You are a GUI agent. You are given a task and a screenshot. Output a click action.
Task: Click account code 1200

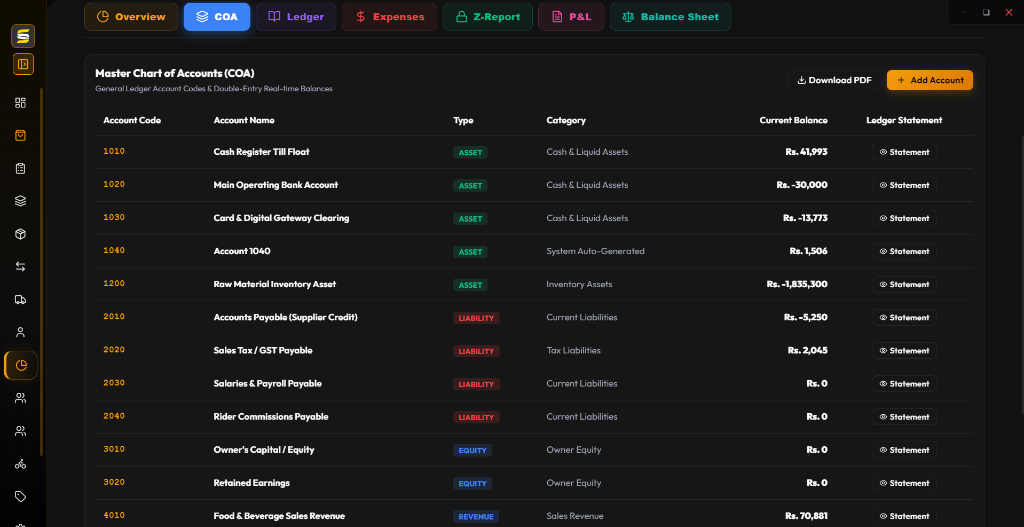[114, 284]
